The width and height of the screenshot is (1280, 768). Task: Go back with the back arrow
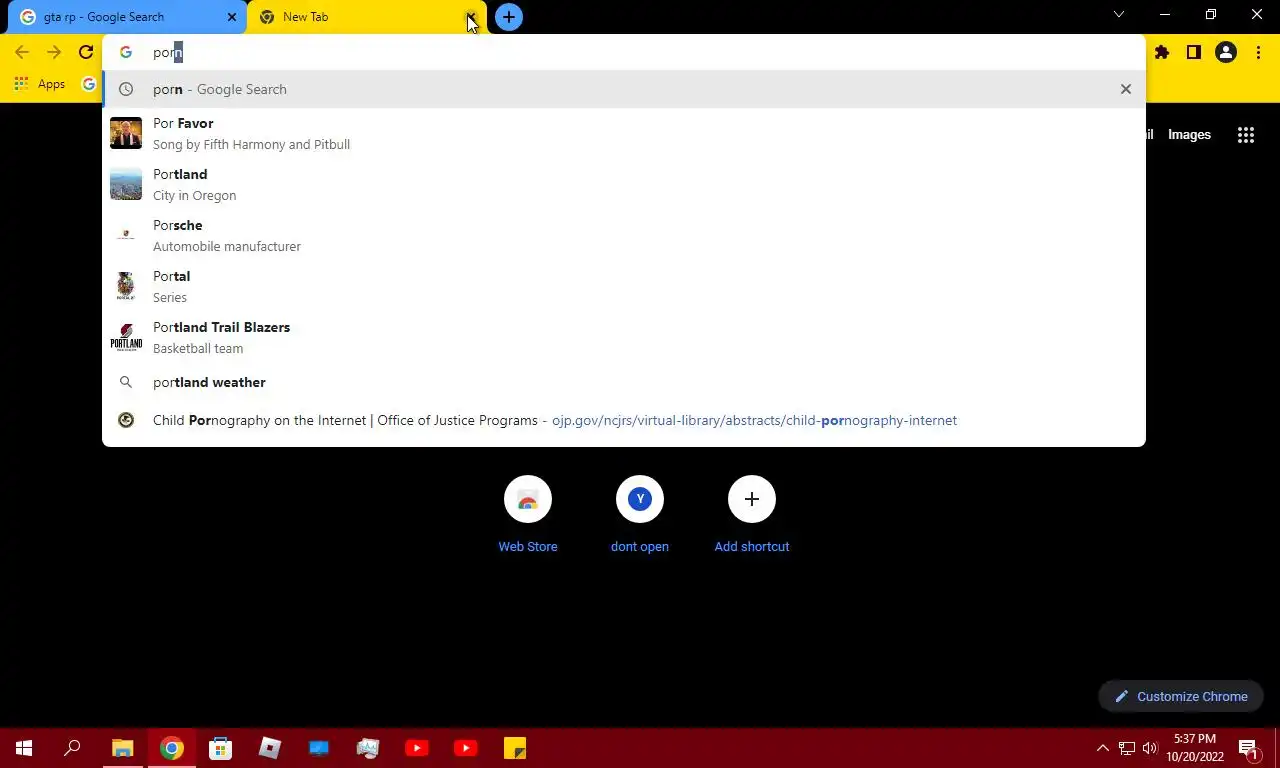click(22, 52)
